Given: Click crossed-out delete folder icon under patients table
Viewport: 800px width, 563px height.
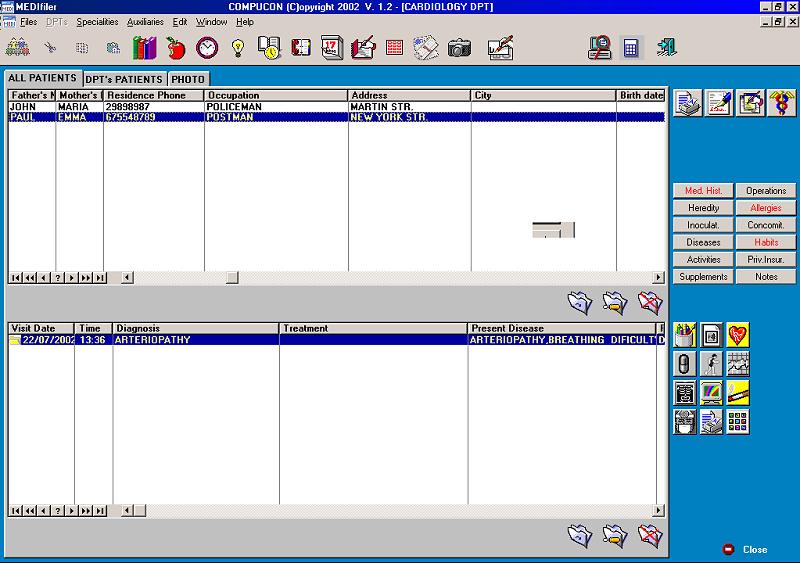Looking at the screenshot, I should tap(651, 303).
